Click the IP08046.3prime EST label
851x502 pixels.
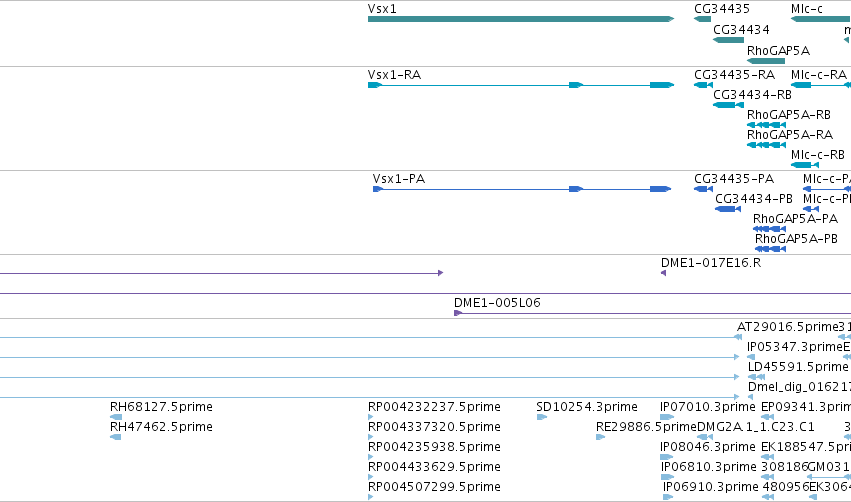point(708,447)
